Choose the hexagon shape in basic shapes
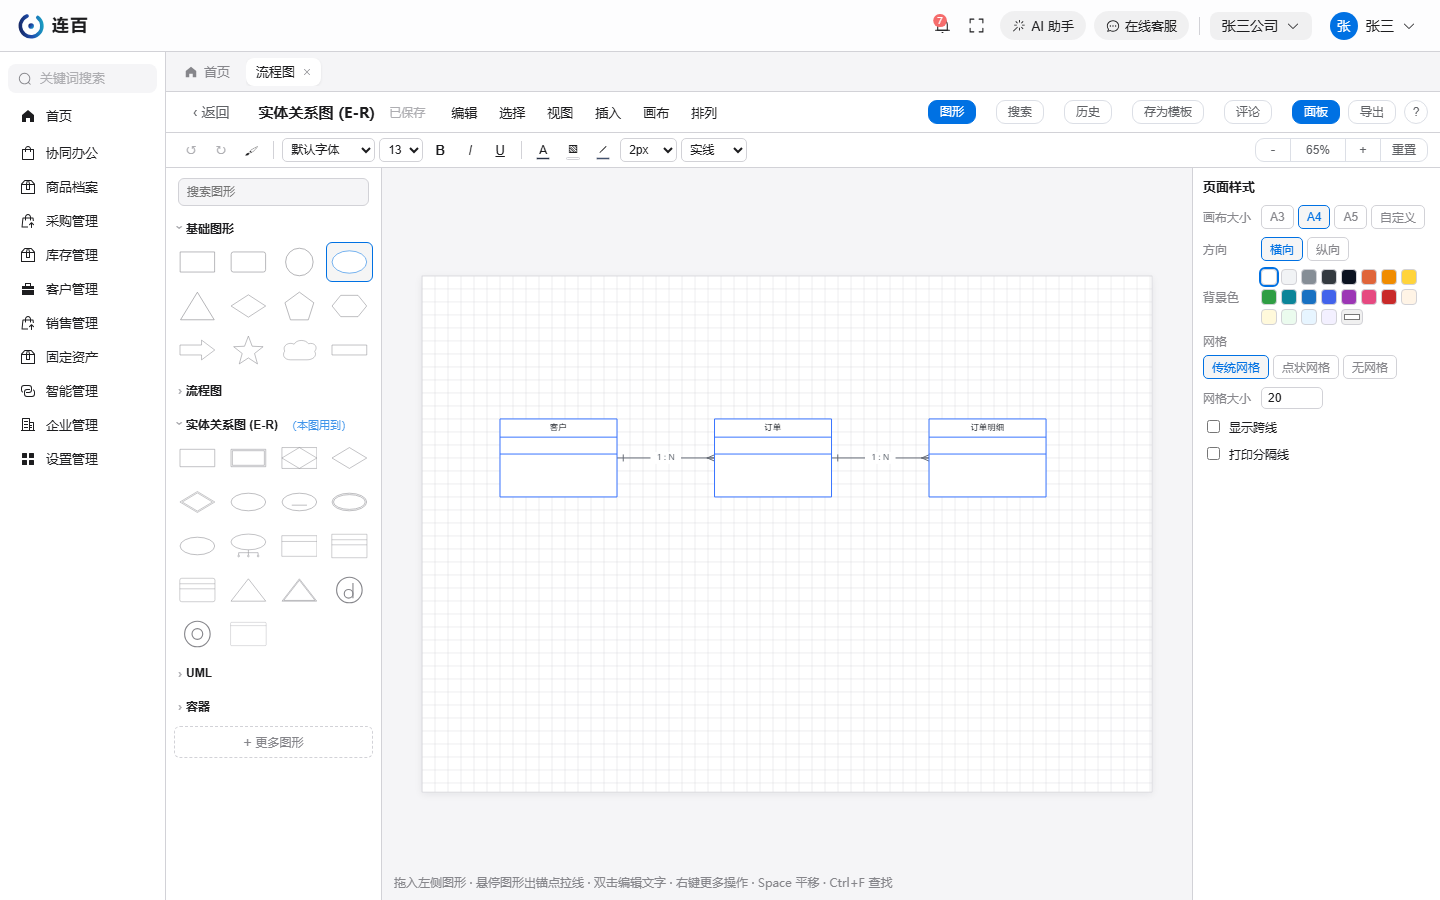The width and height of the screenshot is (1440, 900). click(349, 306)
